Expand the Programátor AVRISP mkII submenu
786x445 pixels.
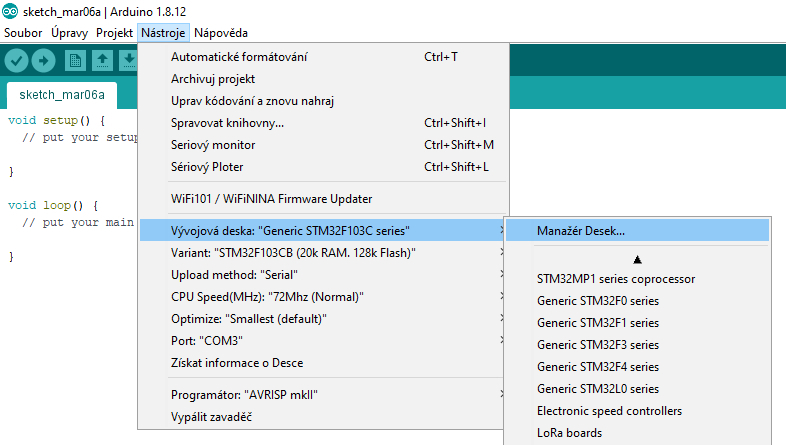(323, 395)
